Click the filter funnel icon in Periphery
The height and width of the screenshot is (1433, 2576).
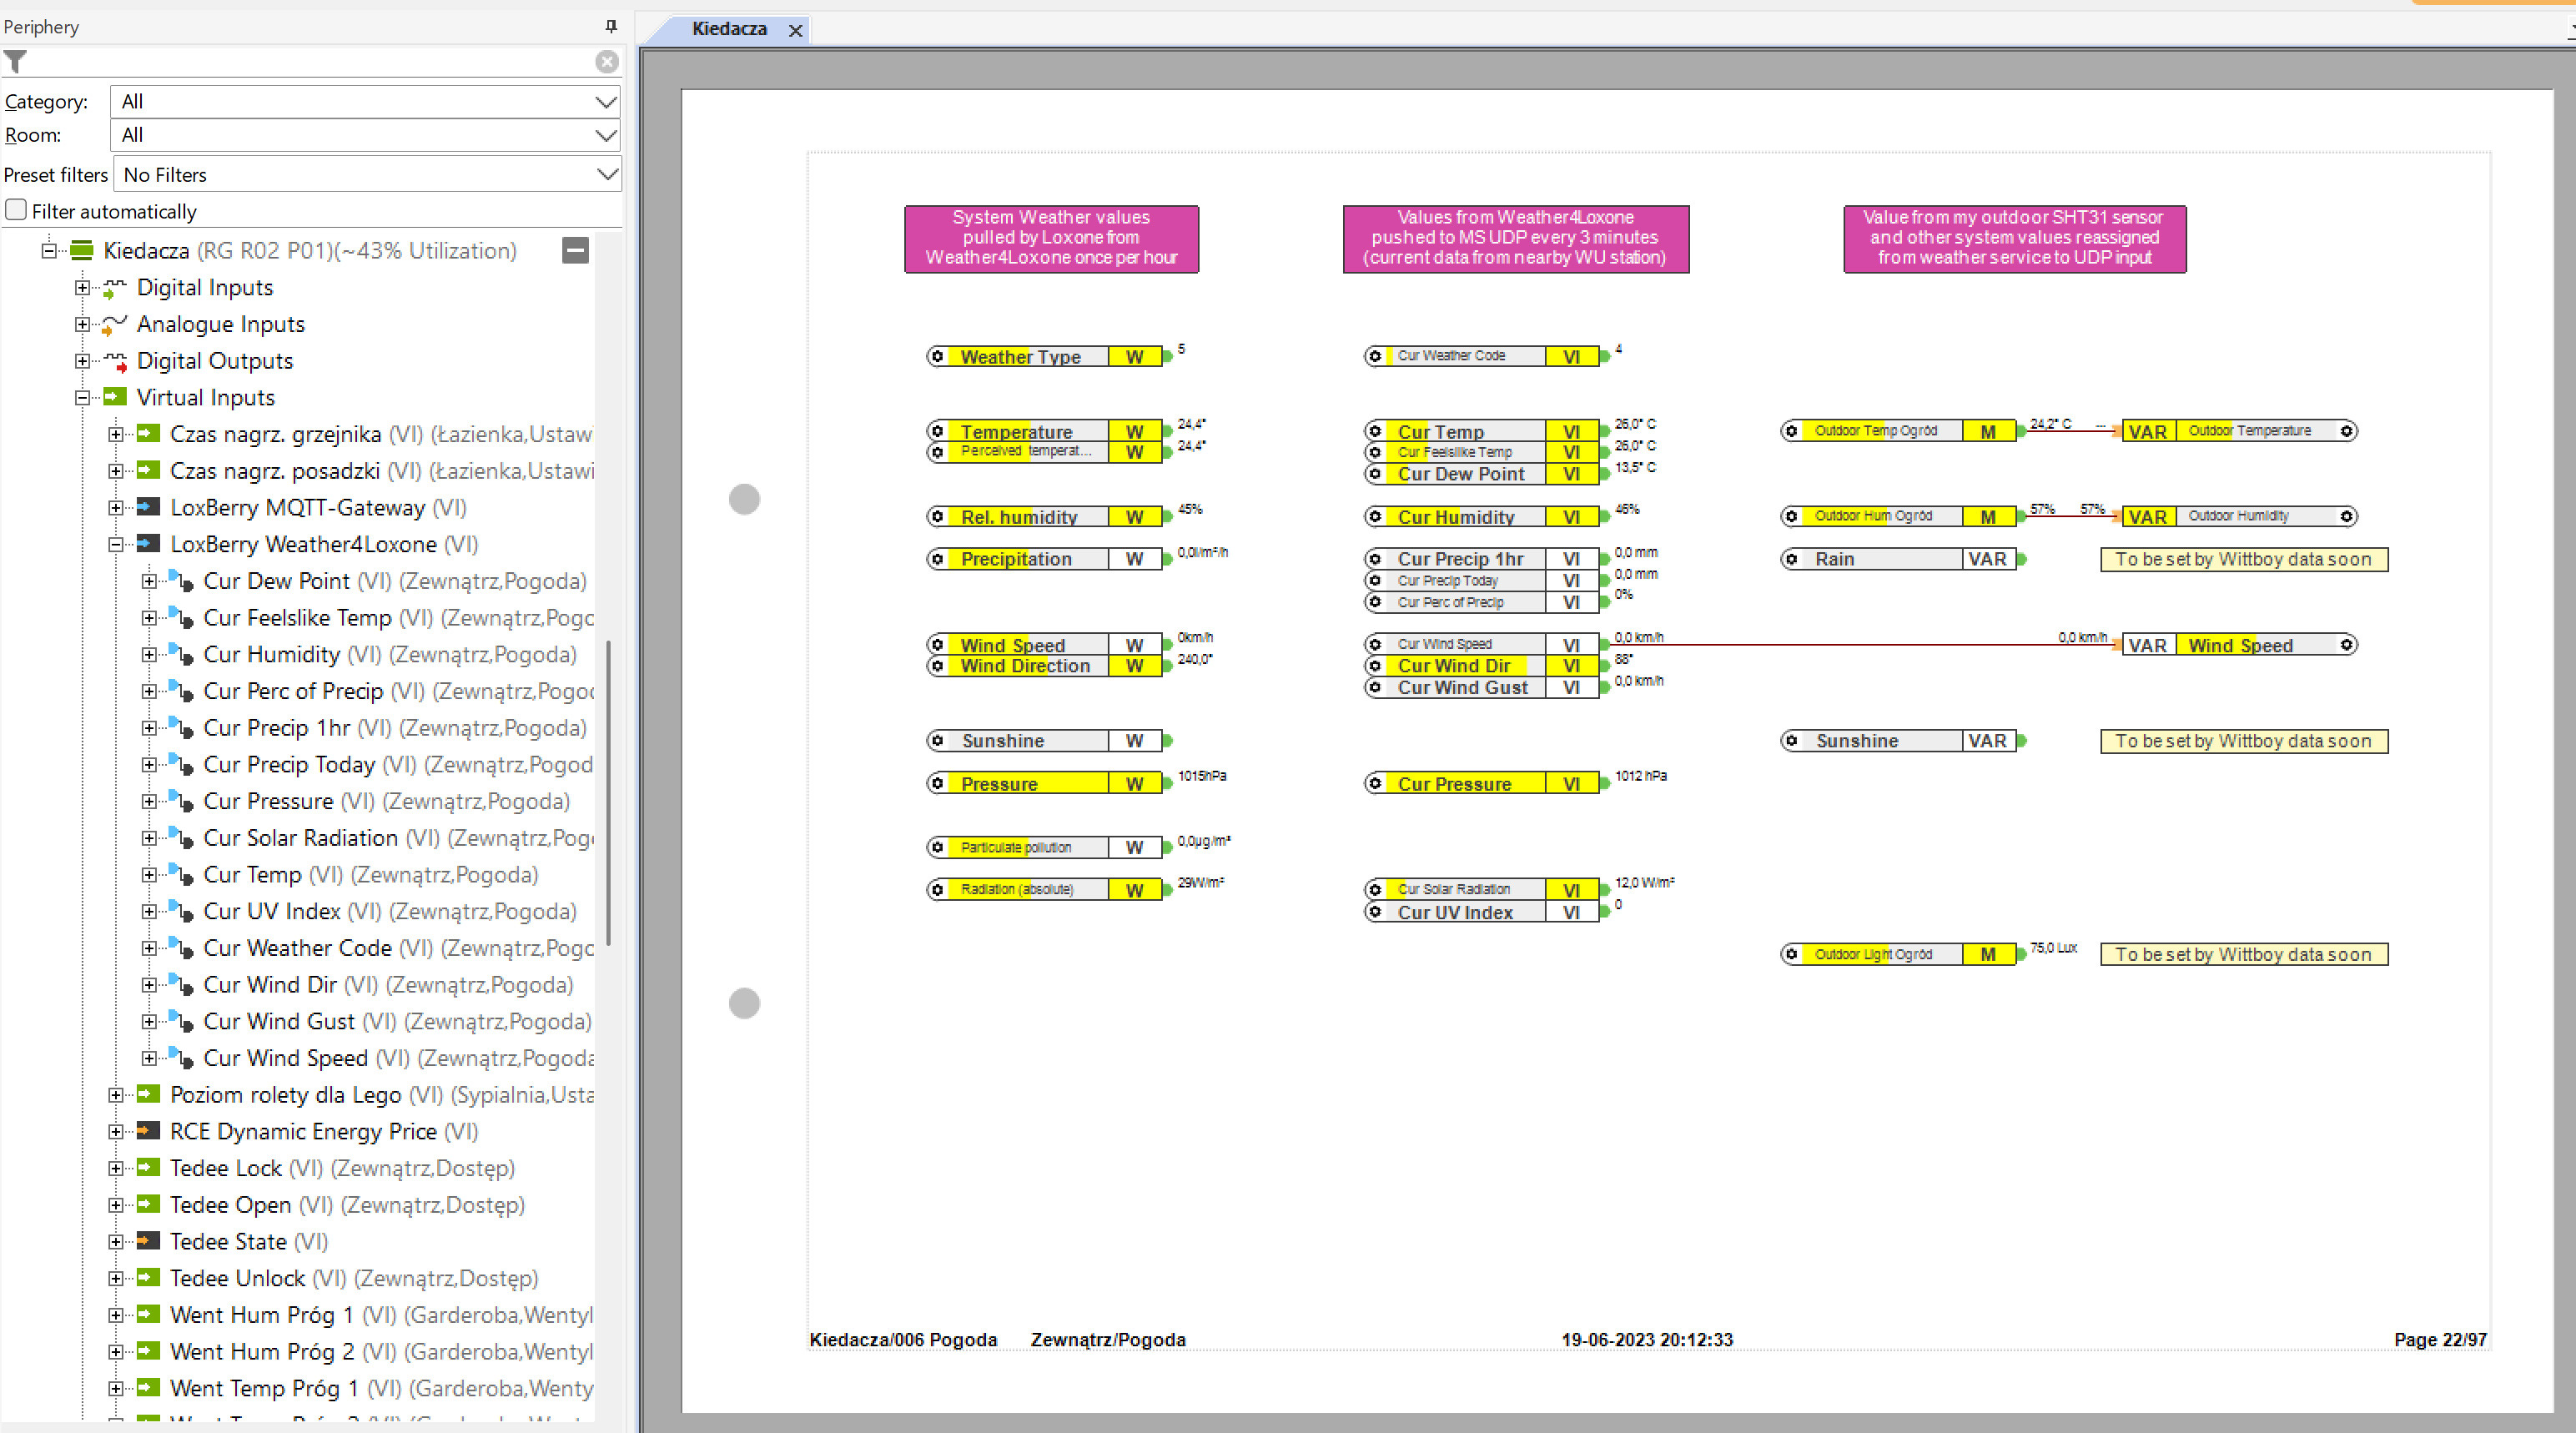(15, 62)
